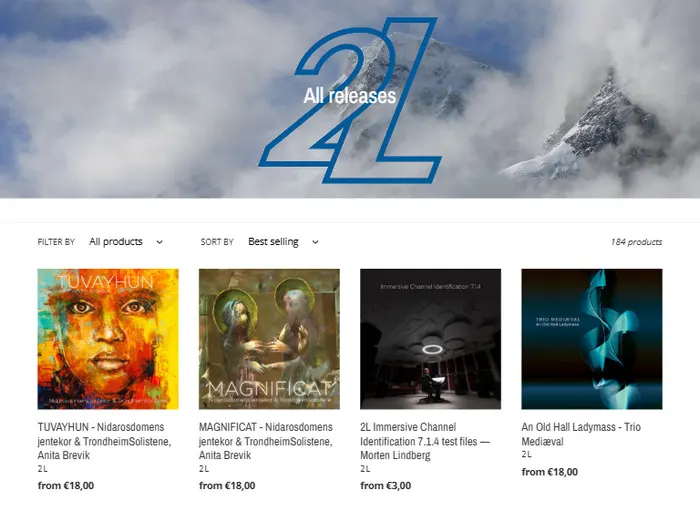700x505 pixels.
Task: Open the 2L Immersive Channel Identification title link
Action: click(425, 441)
